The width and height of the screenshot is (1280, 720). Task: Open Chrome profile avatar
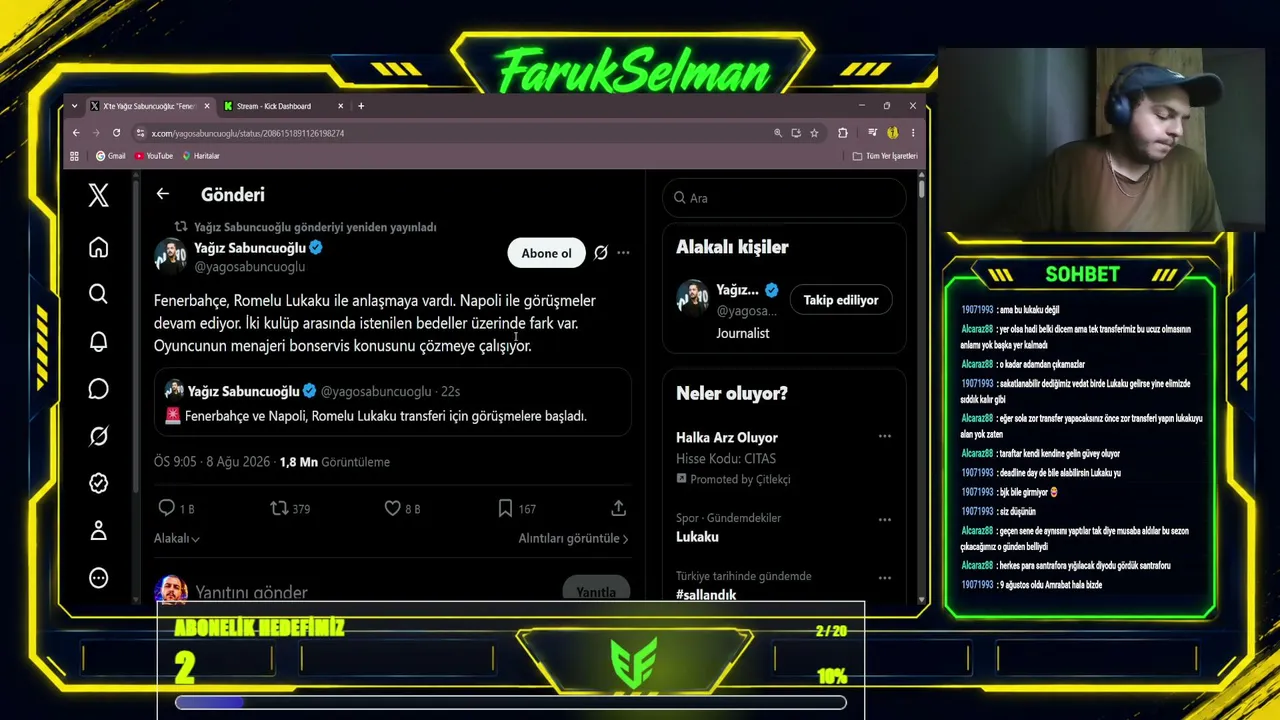coord(892,133)
